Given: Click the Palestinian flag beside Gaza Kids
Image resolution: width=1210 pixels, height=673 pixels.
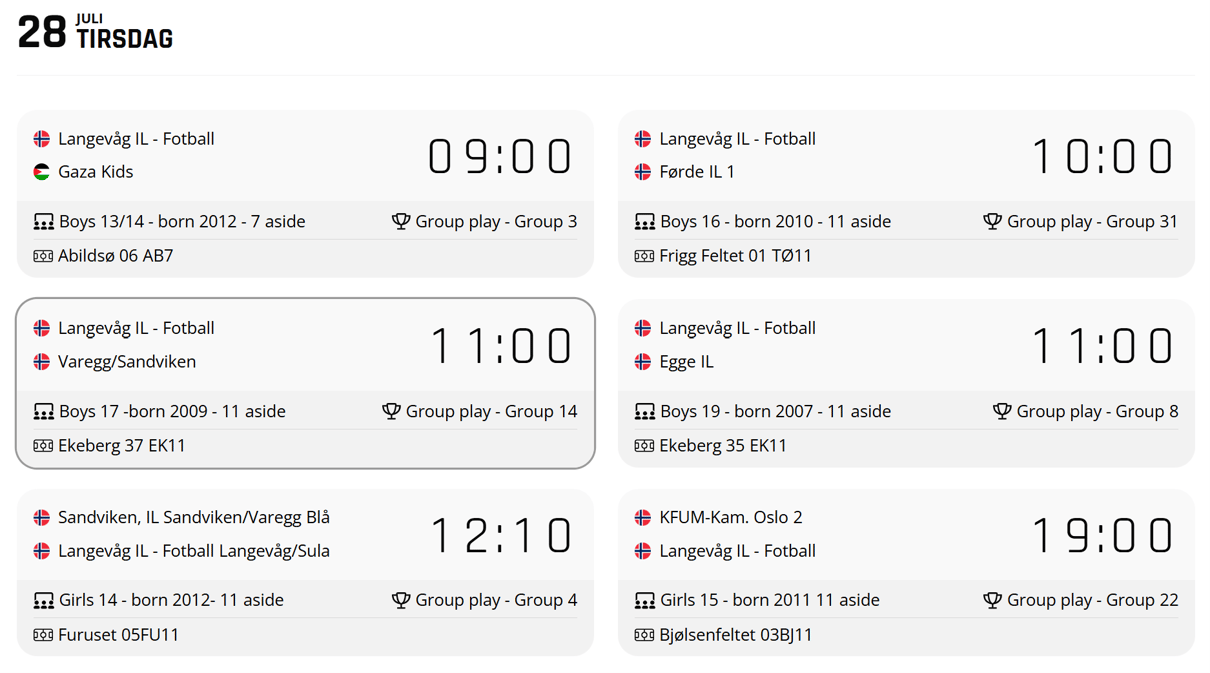Looking at the screenshot, I should [41, 172].
